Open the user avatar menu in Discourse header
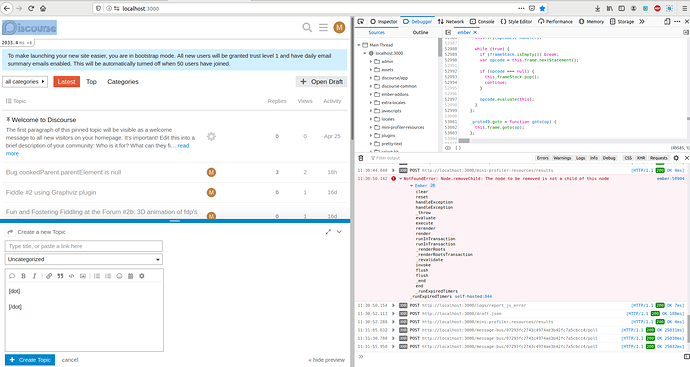 pos(339,28)
